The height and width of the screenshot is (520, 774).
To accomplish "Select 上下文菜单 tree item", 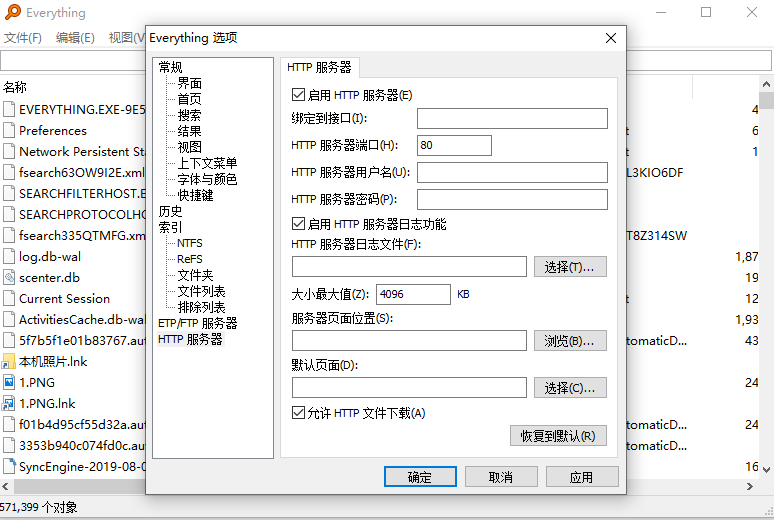I will click(x=207, y=163).
